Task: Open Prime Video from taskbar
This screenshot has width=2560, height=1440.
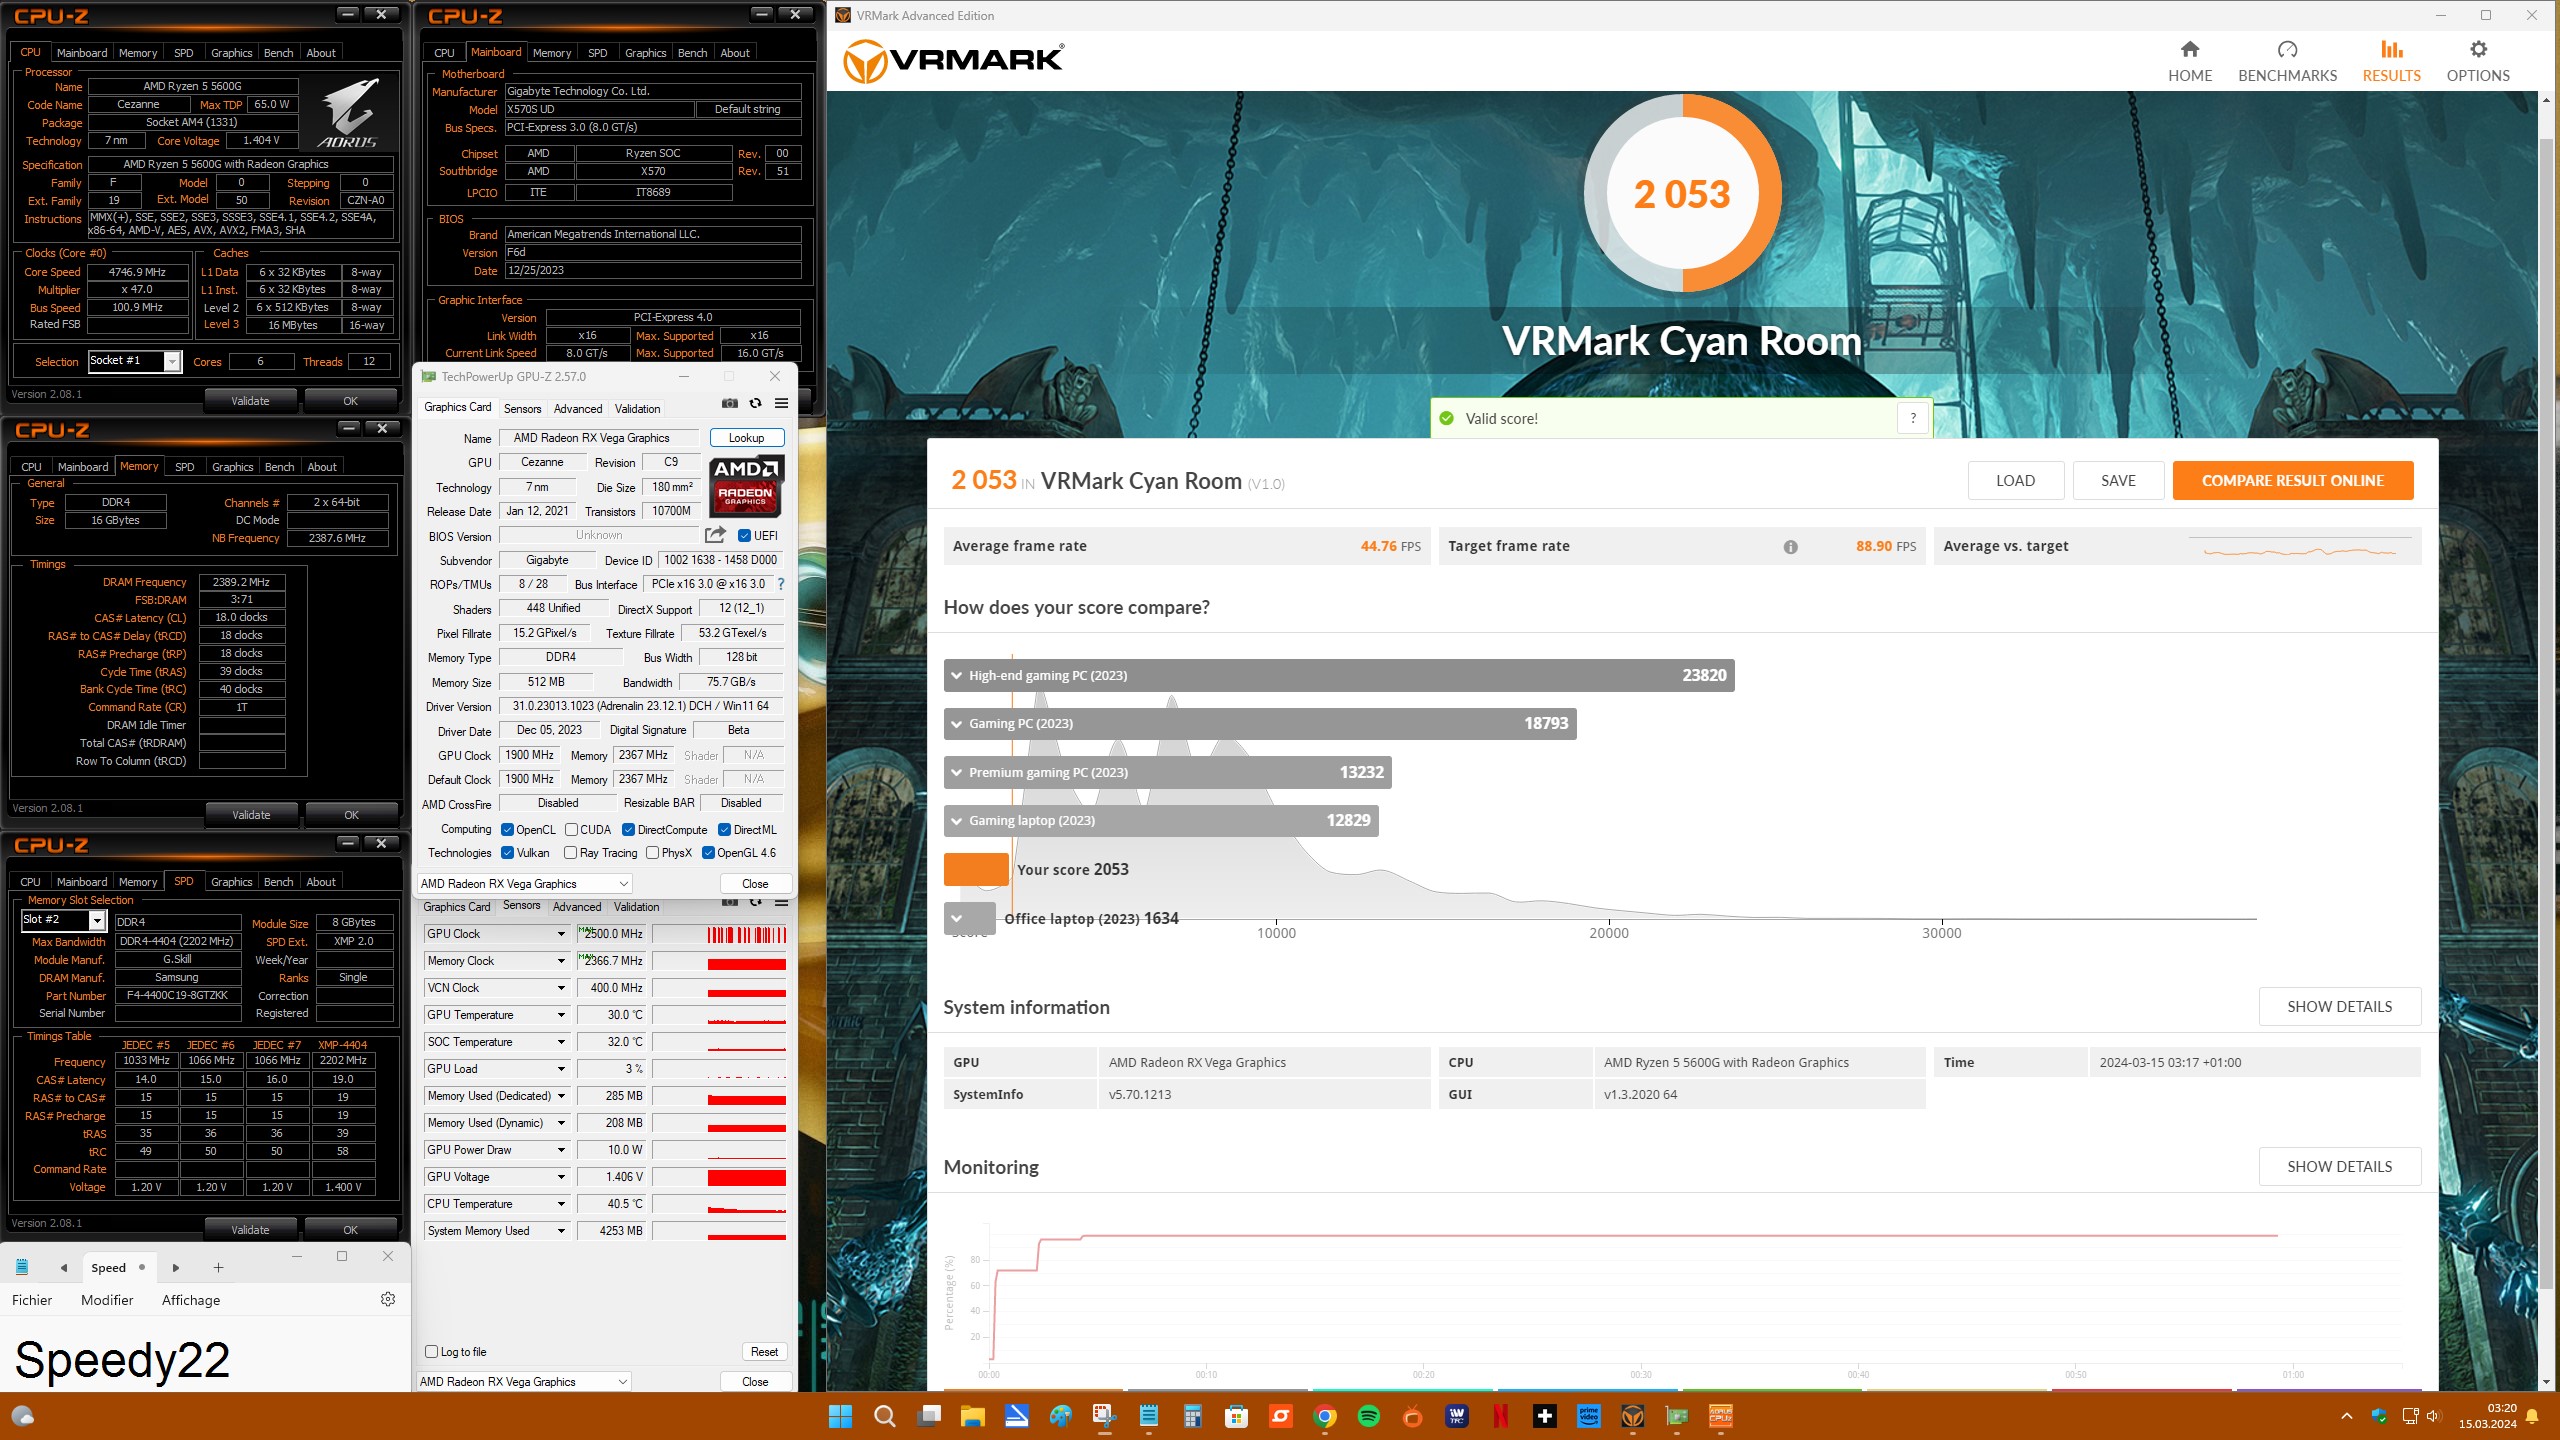Action: click(x=1589, y=1416)
